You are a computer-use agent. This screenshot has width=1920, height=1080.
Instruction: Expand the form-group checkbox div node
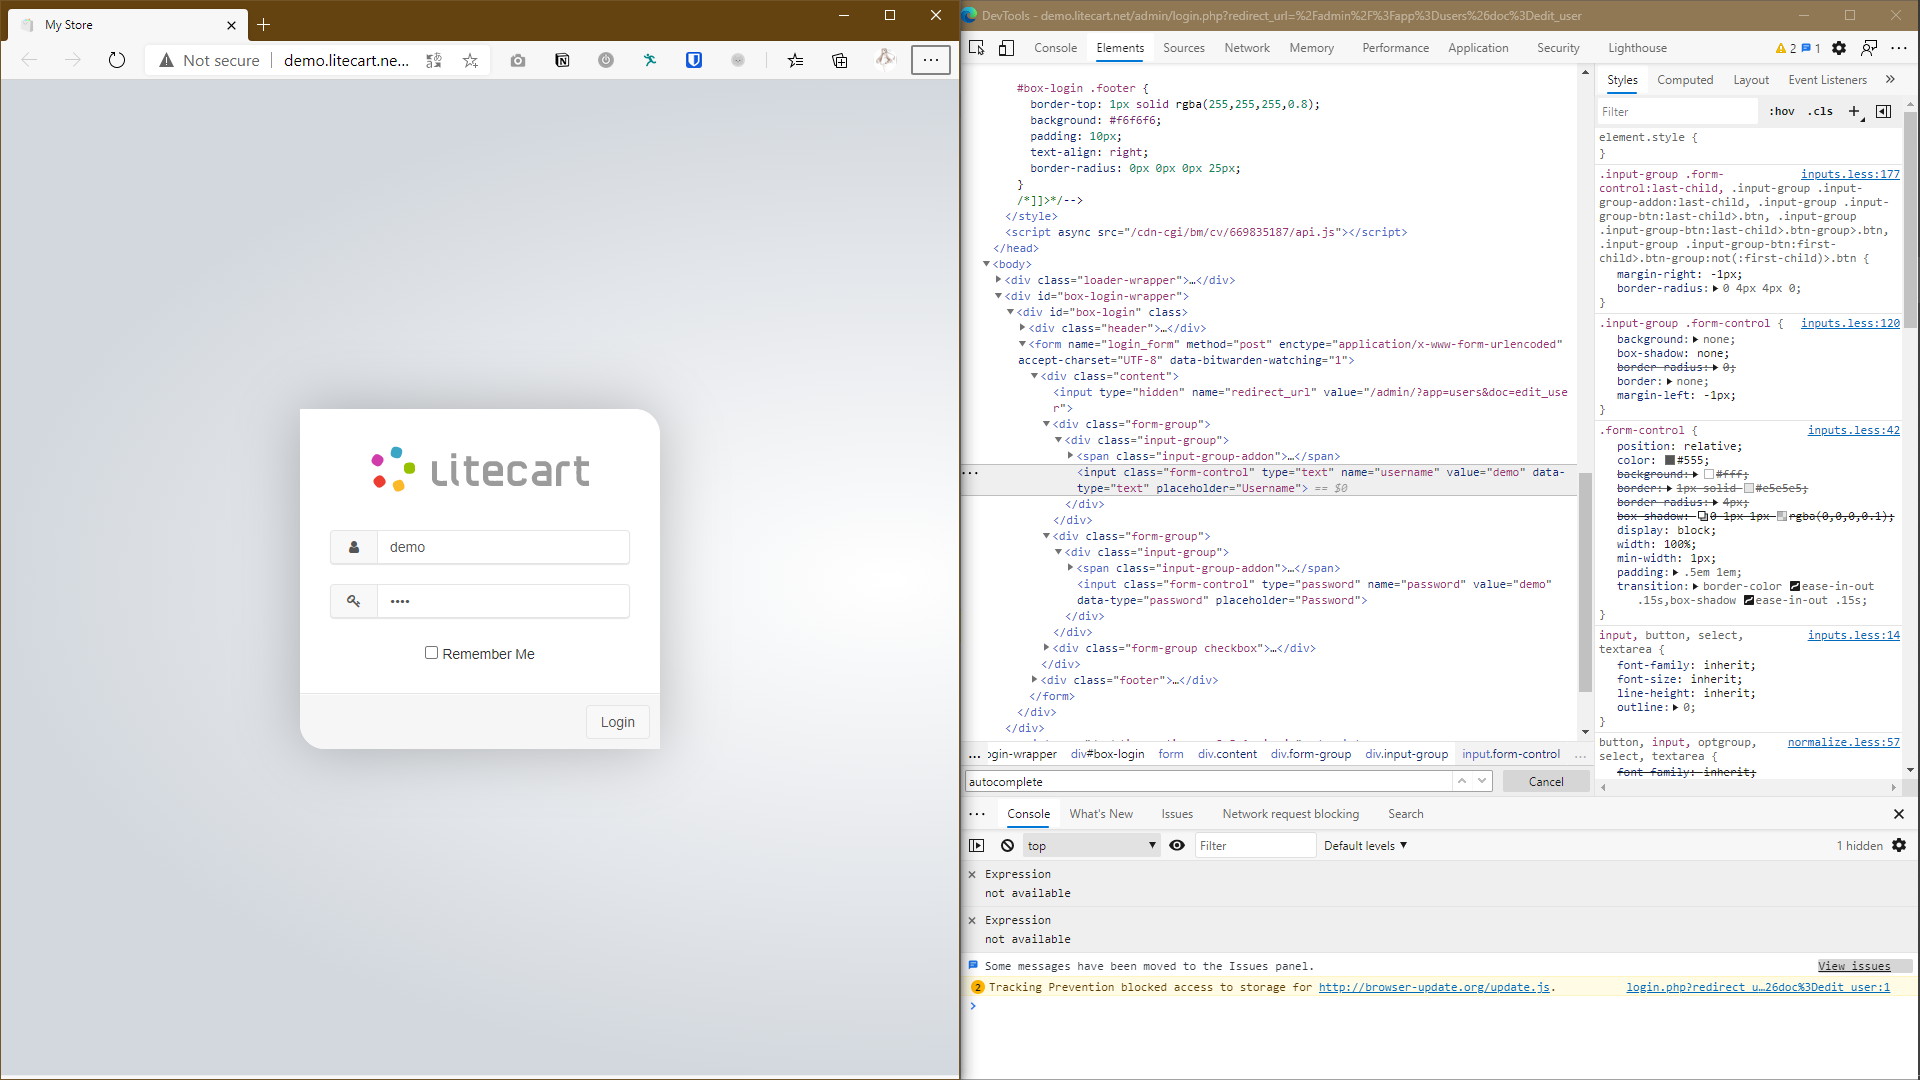click(1046, 648)
